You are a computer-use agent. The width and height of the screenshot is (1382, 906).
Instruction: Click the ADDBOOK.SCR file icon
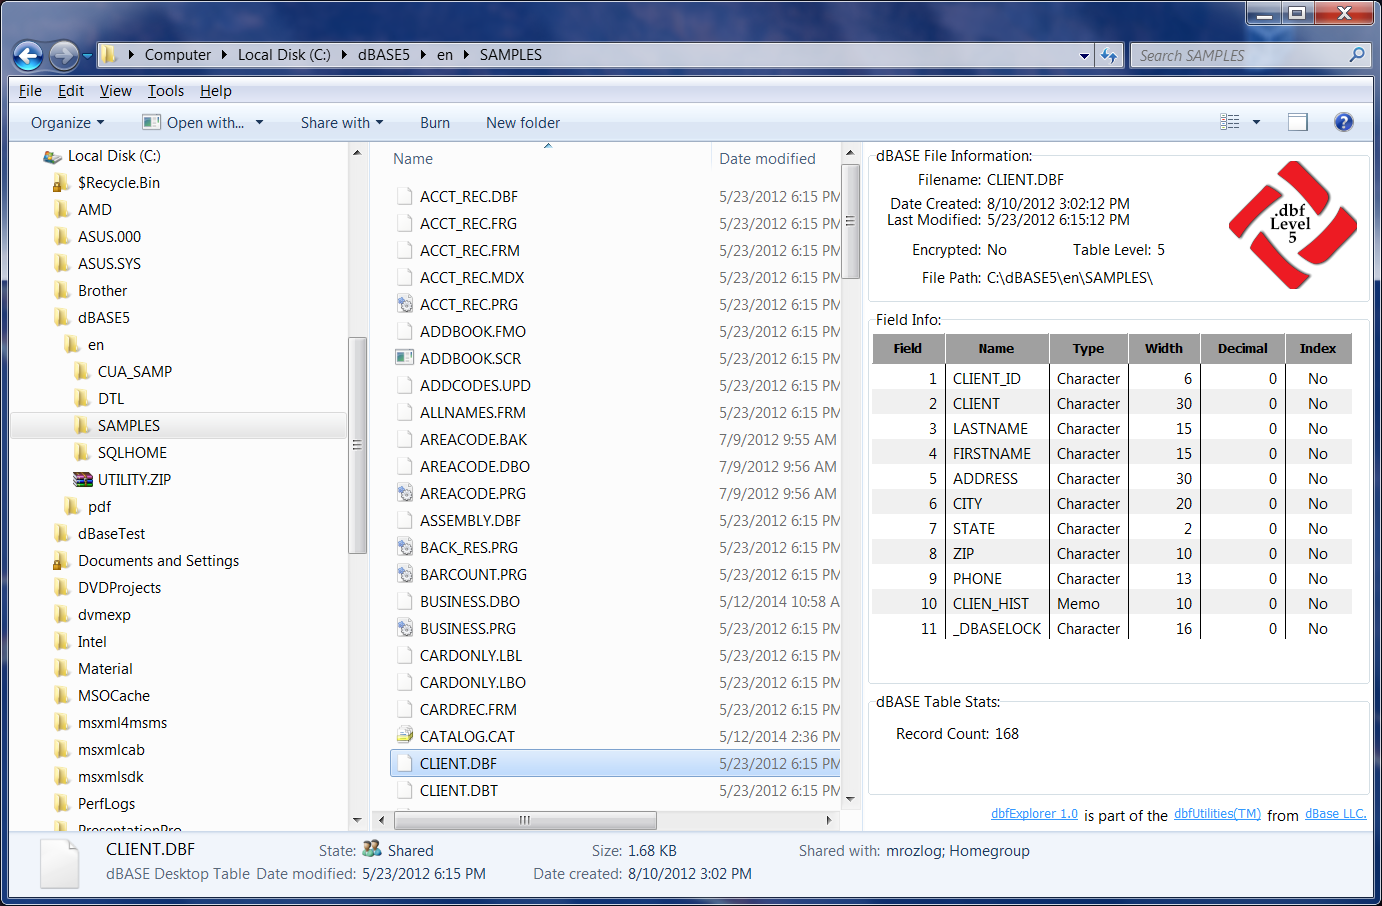(405, 358)
